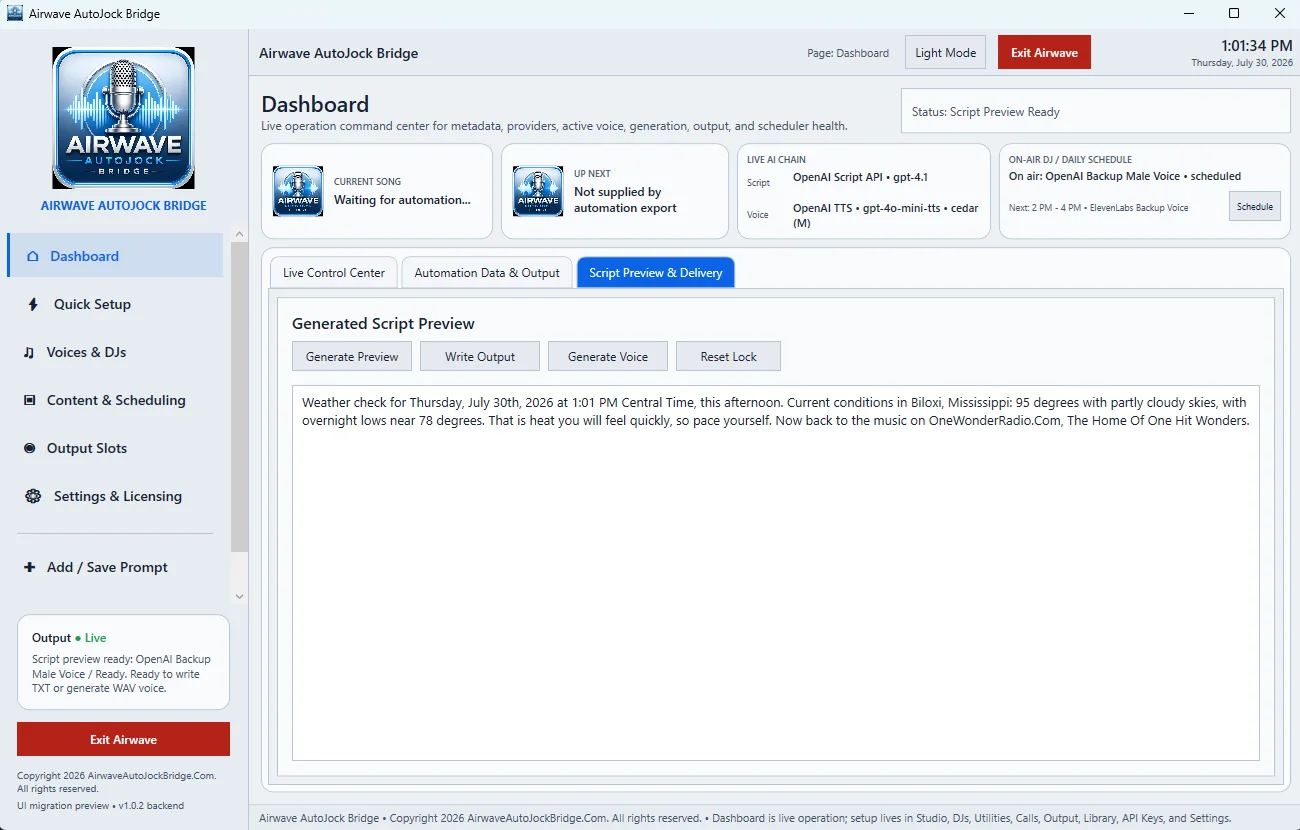
Task: Click the Settings & Licensing gear icon
Action: point(33,496)
